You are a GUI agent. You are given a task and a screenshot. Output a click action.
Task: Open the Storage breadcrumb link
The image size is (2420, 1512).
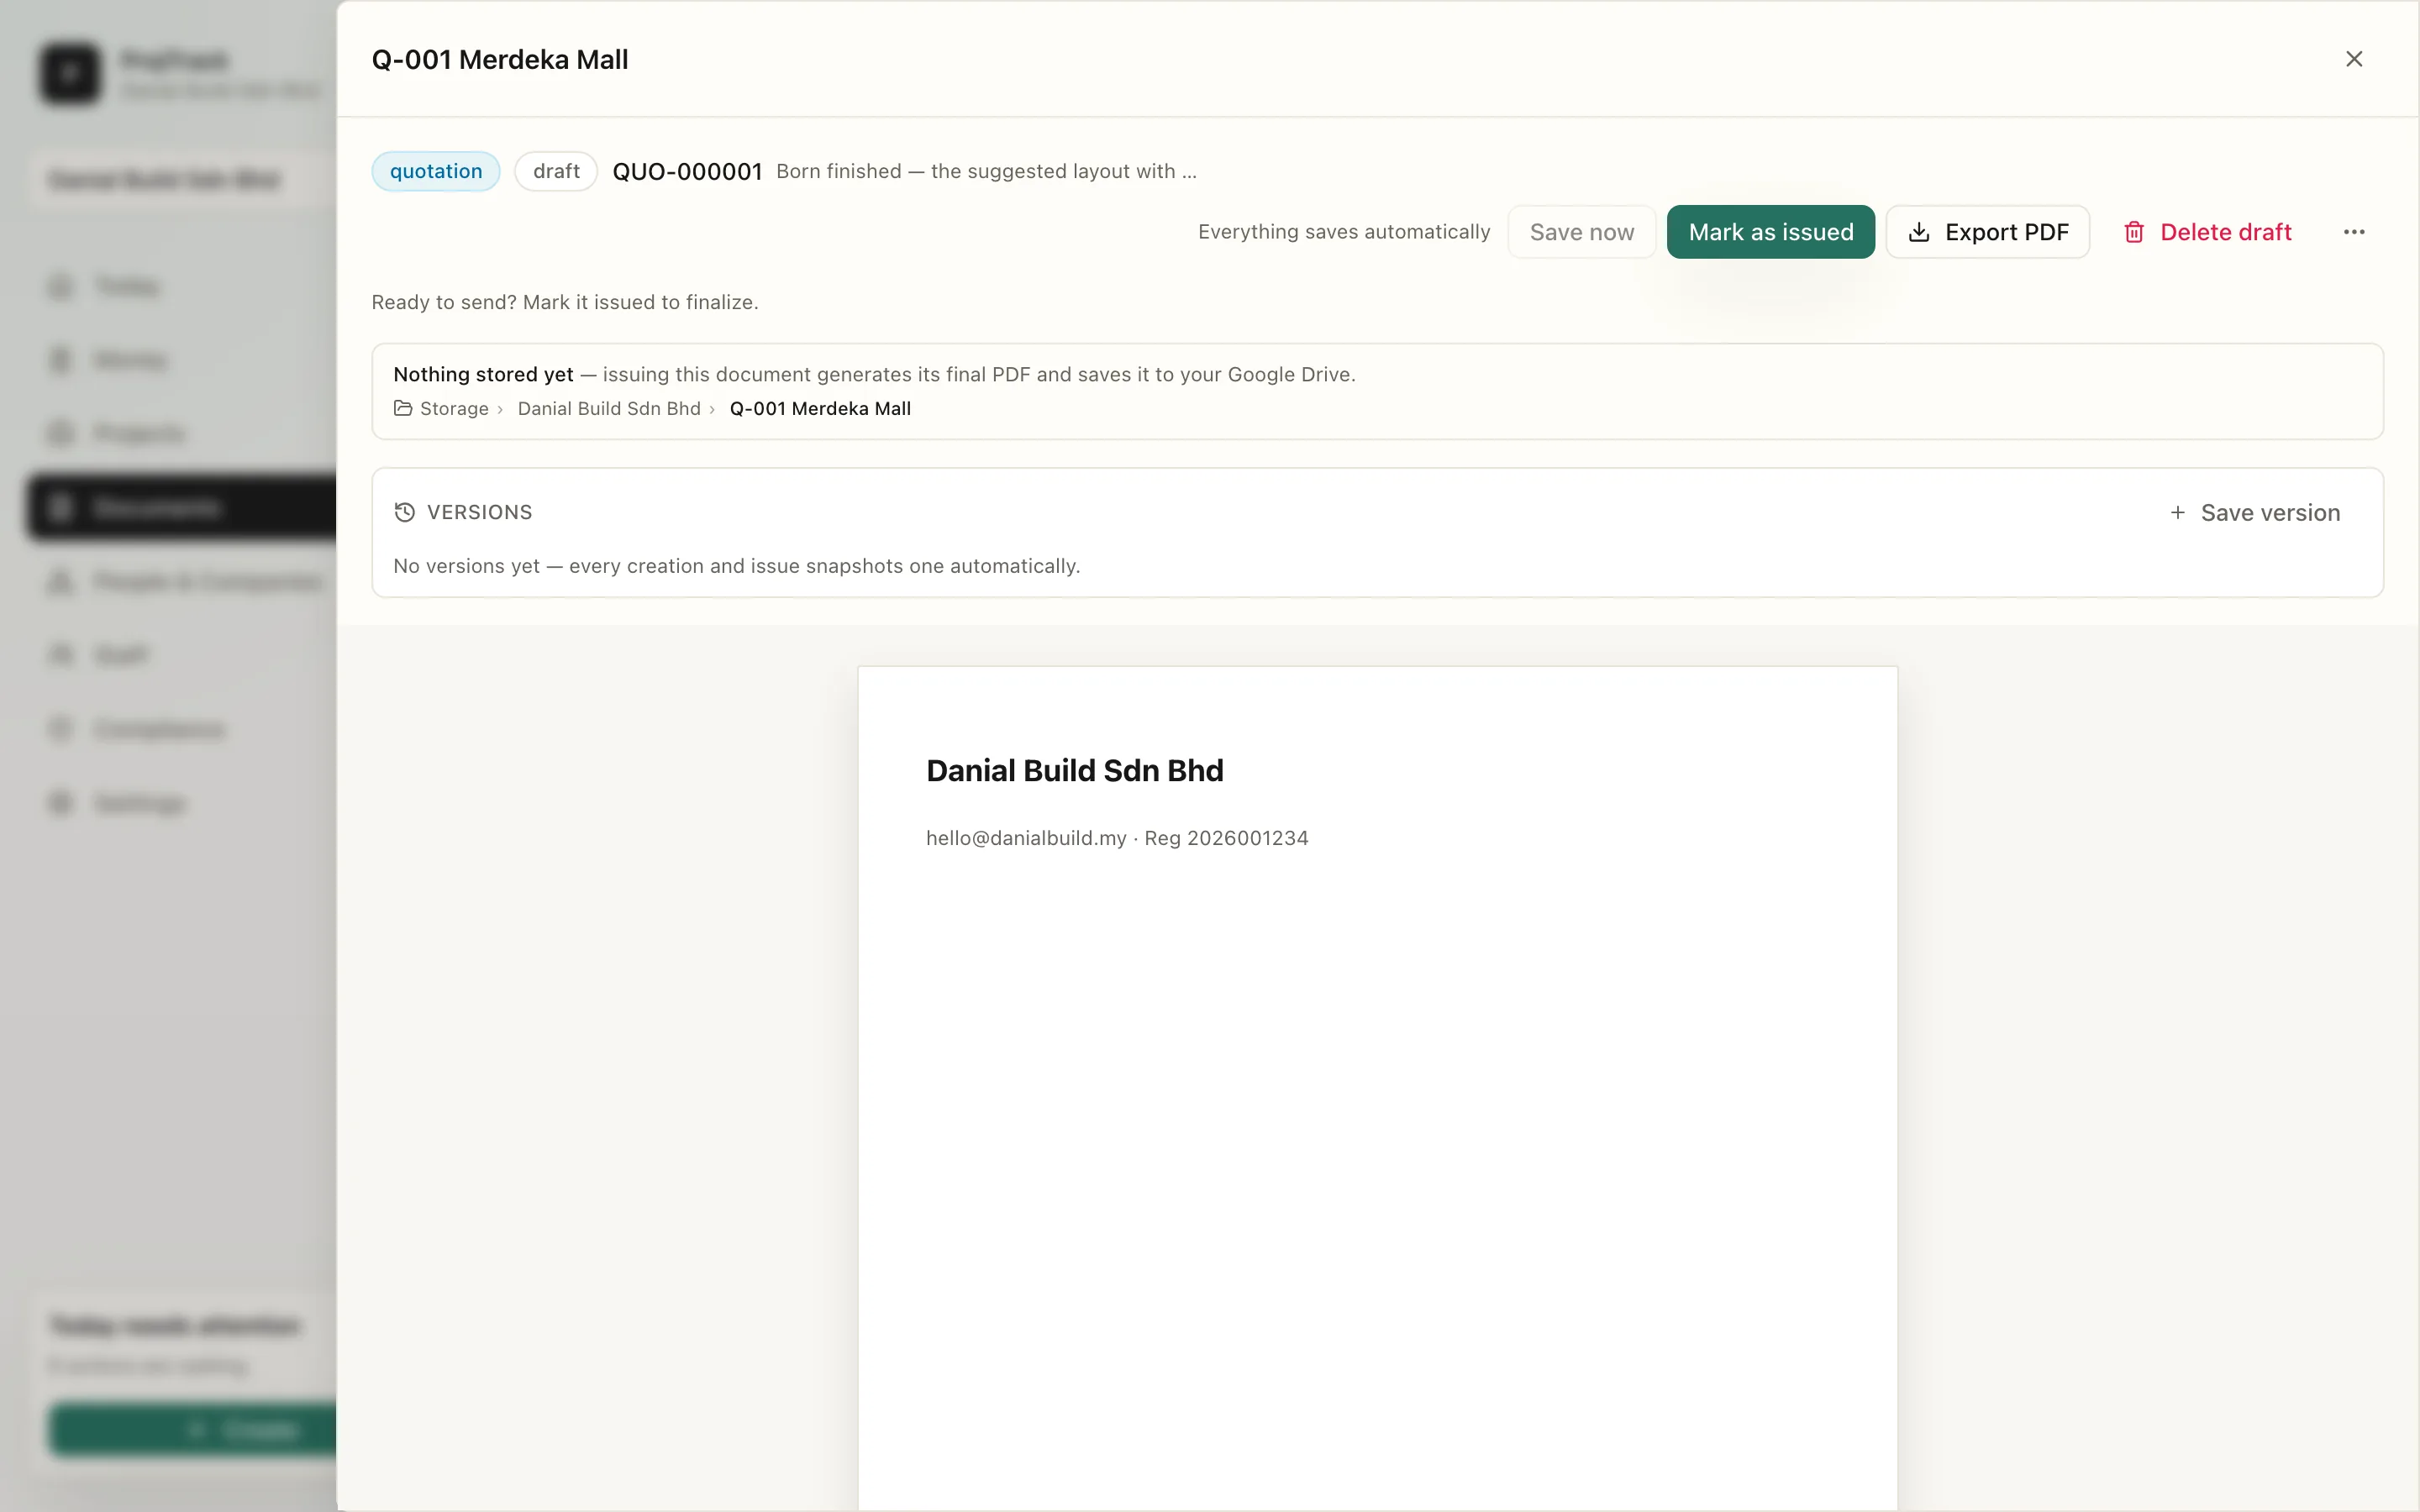(x=454, y=408)
